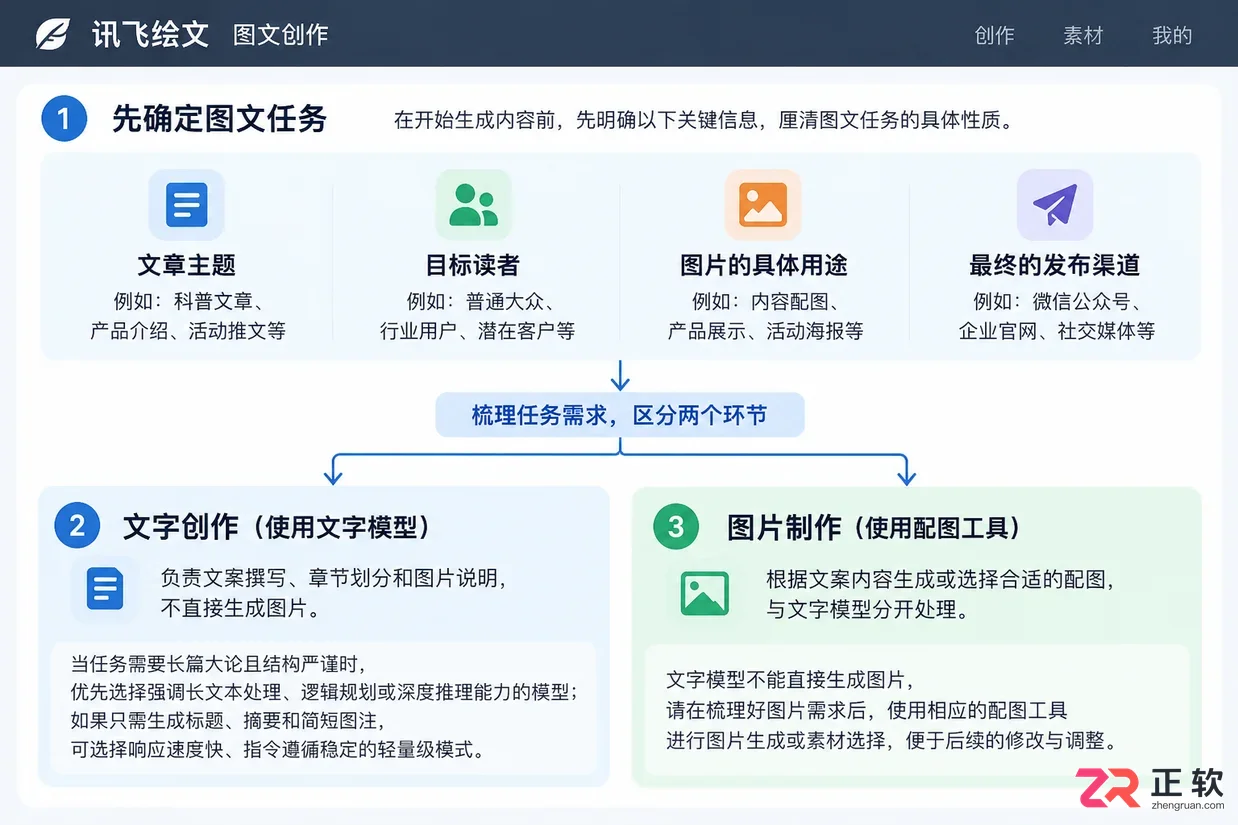The width and height of the screenshot is (1238, 825).
Task: Click the 先确定图文任务 heading
Action: (x=220, y=119)
